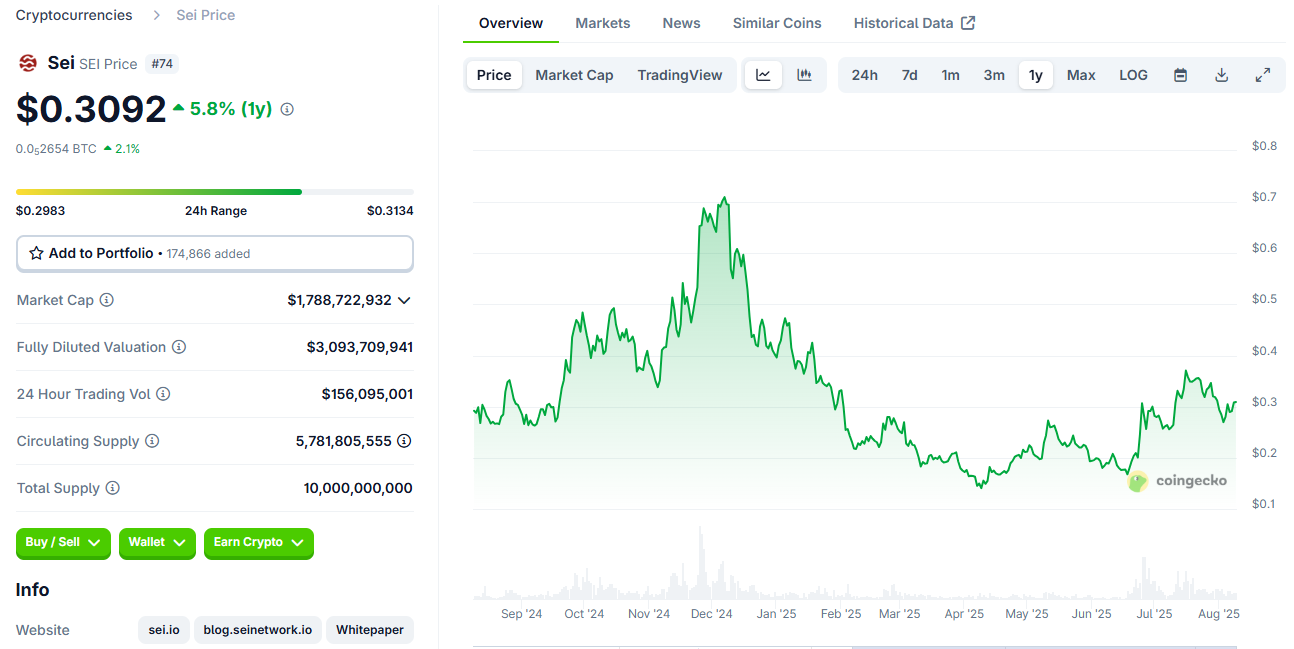Click the $1,788,722,932 market cap value

[x=339, y=300]
